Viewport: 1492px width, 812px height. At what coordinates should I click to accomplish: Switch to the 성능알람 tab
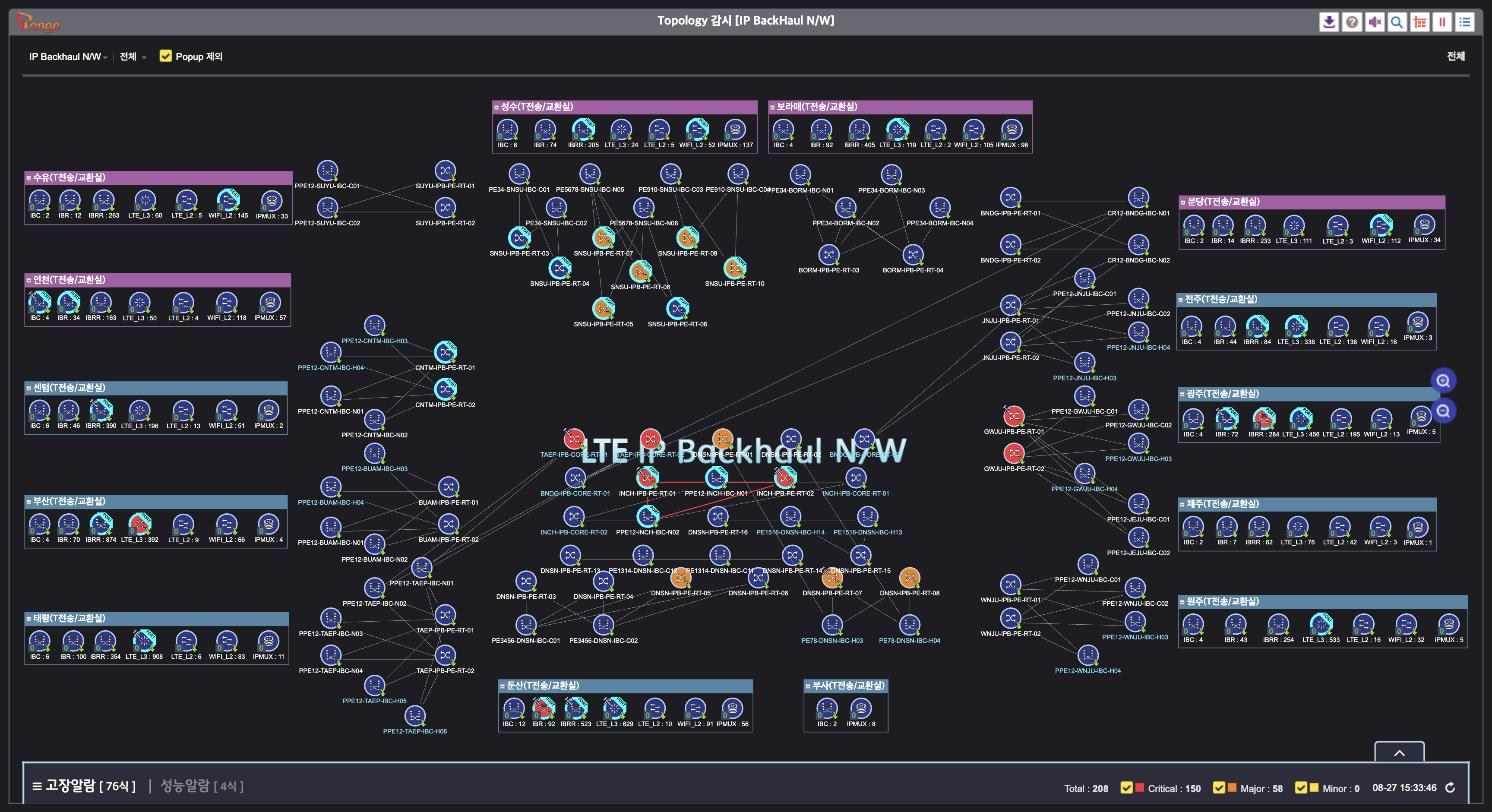click(202, 787)
